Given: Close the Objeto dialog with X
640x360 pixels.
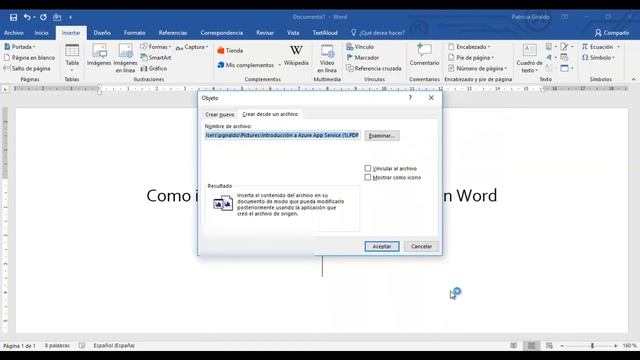Looking at the screenshot, I should click(431, 98).
